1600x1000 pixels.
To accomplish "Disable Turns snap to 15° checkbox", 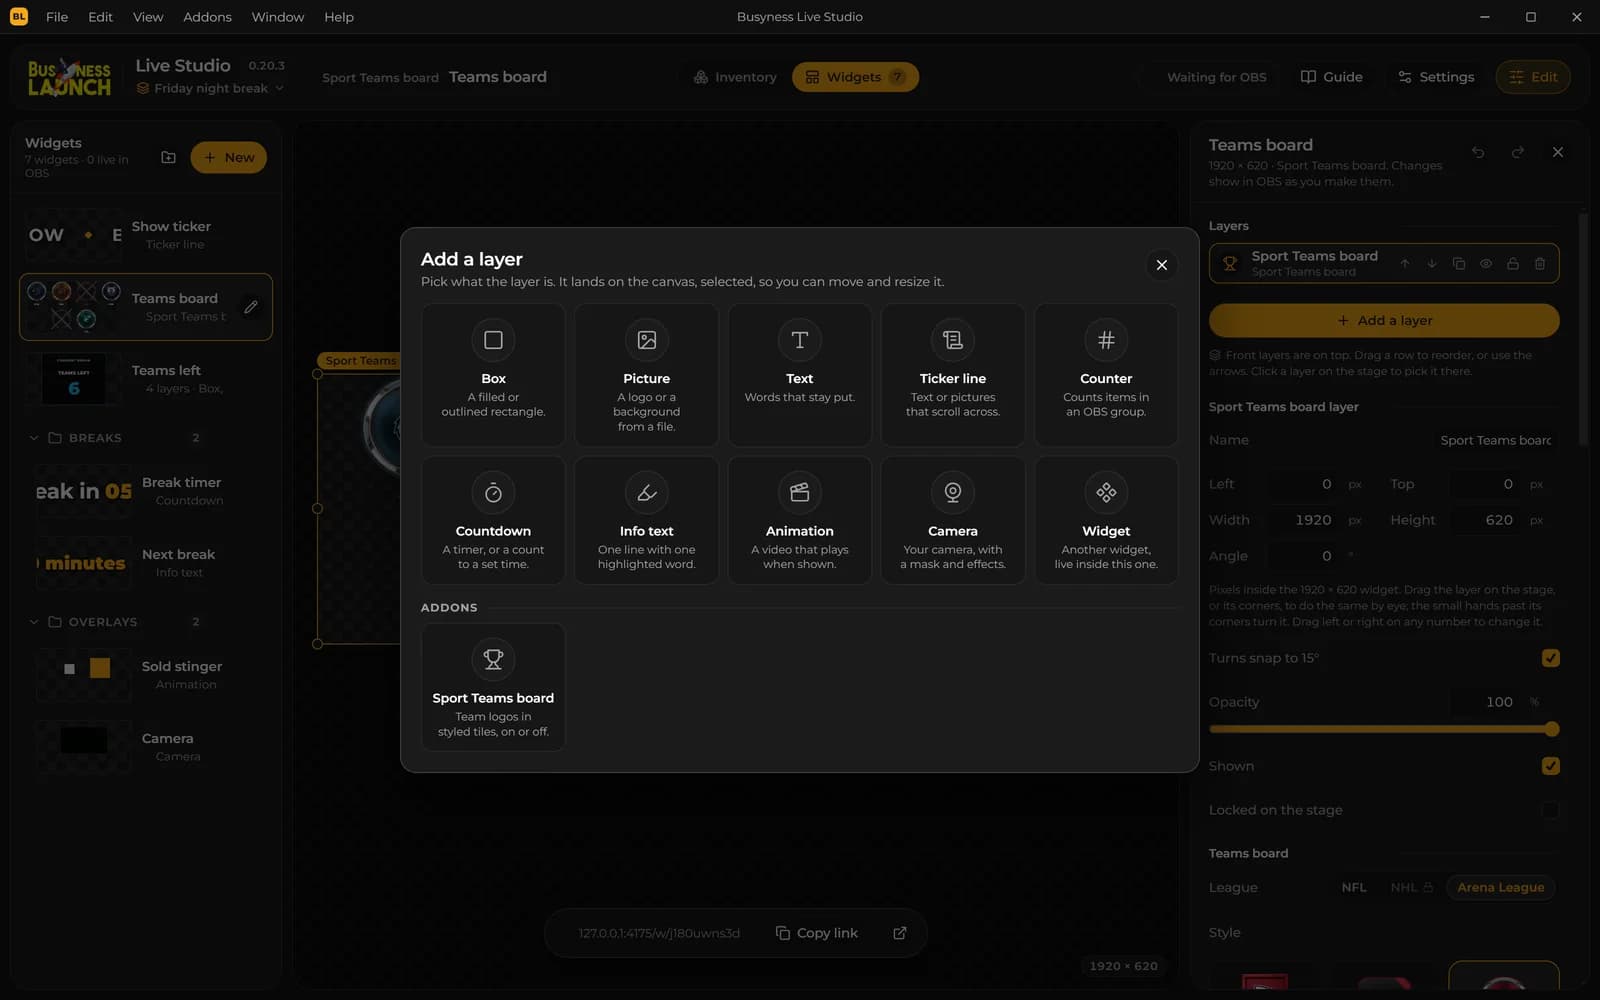I will coord(1551,658).
